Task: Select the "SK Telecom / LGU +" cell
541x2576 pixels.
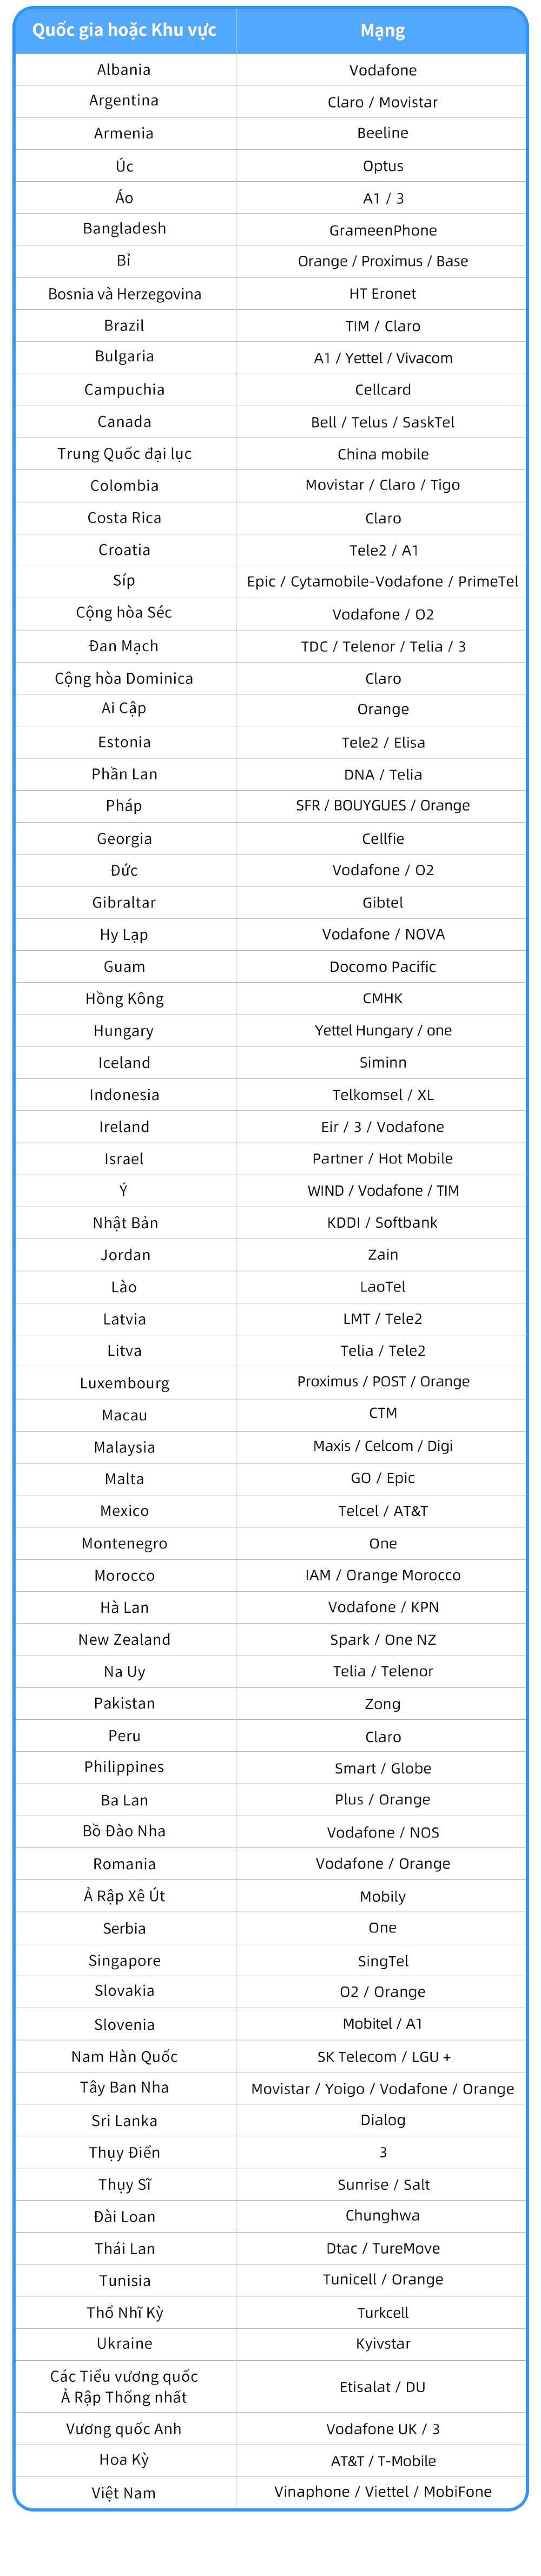Action: coord(382,2056)
